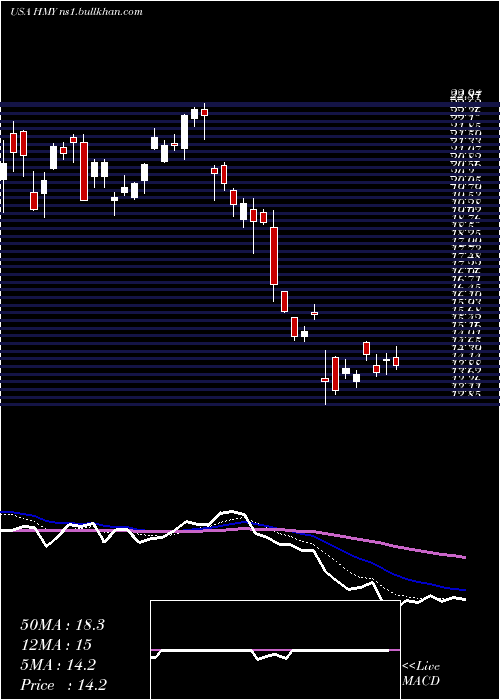The width and height of the screenshot is (500, 700).
Task: Open the <<Live MACD label
Action: click(421, 673)
